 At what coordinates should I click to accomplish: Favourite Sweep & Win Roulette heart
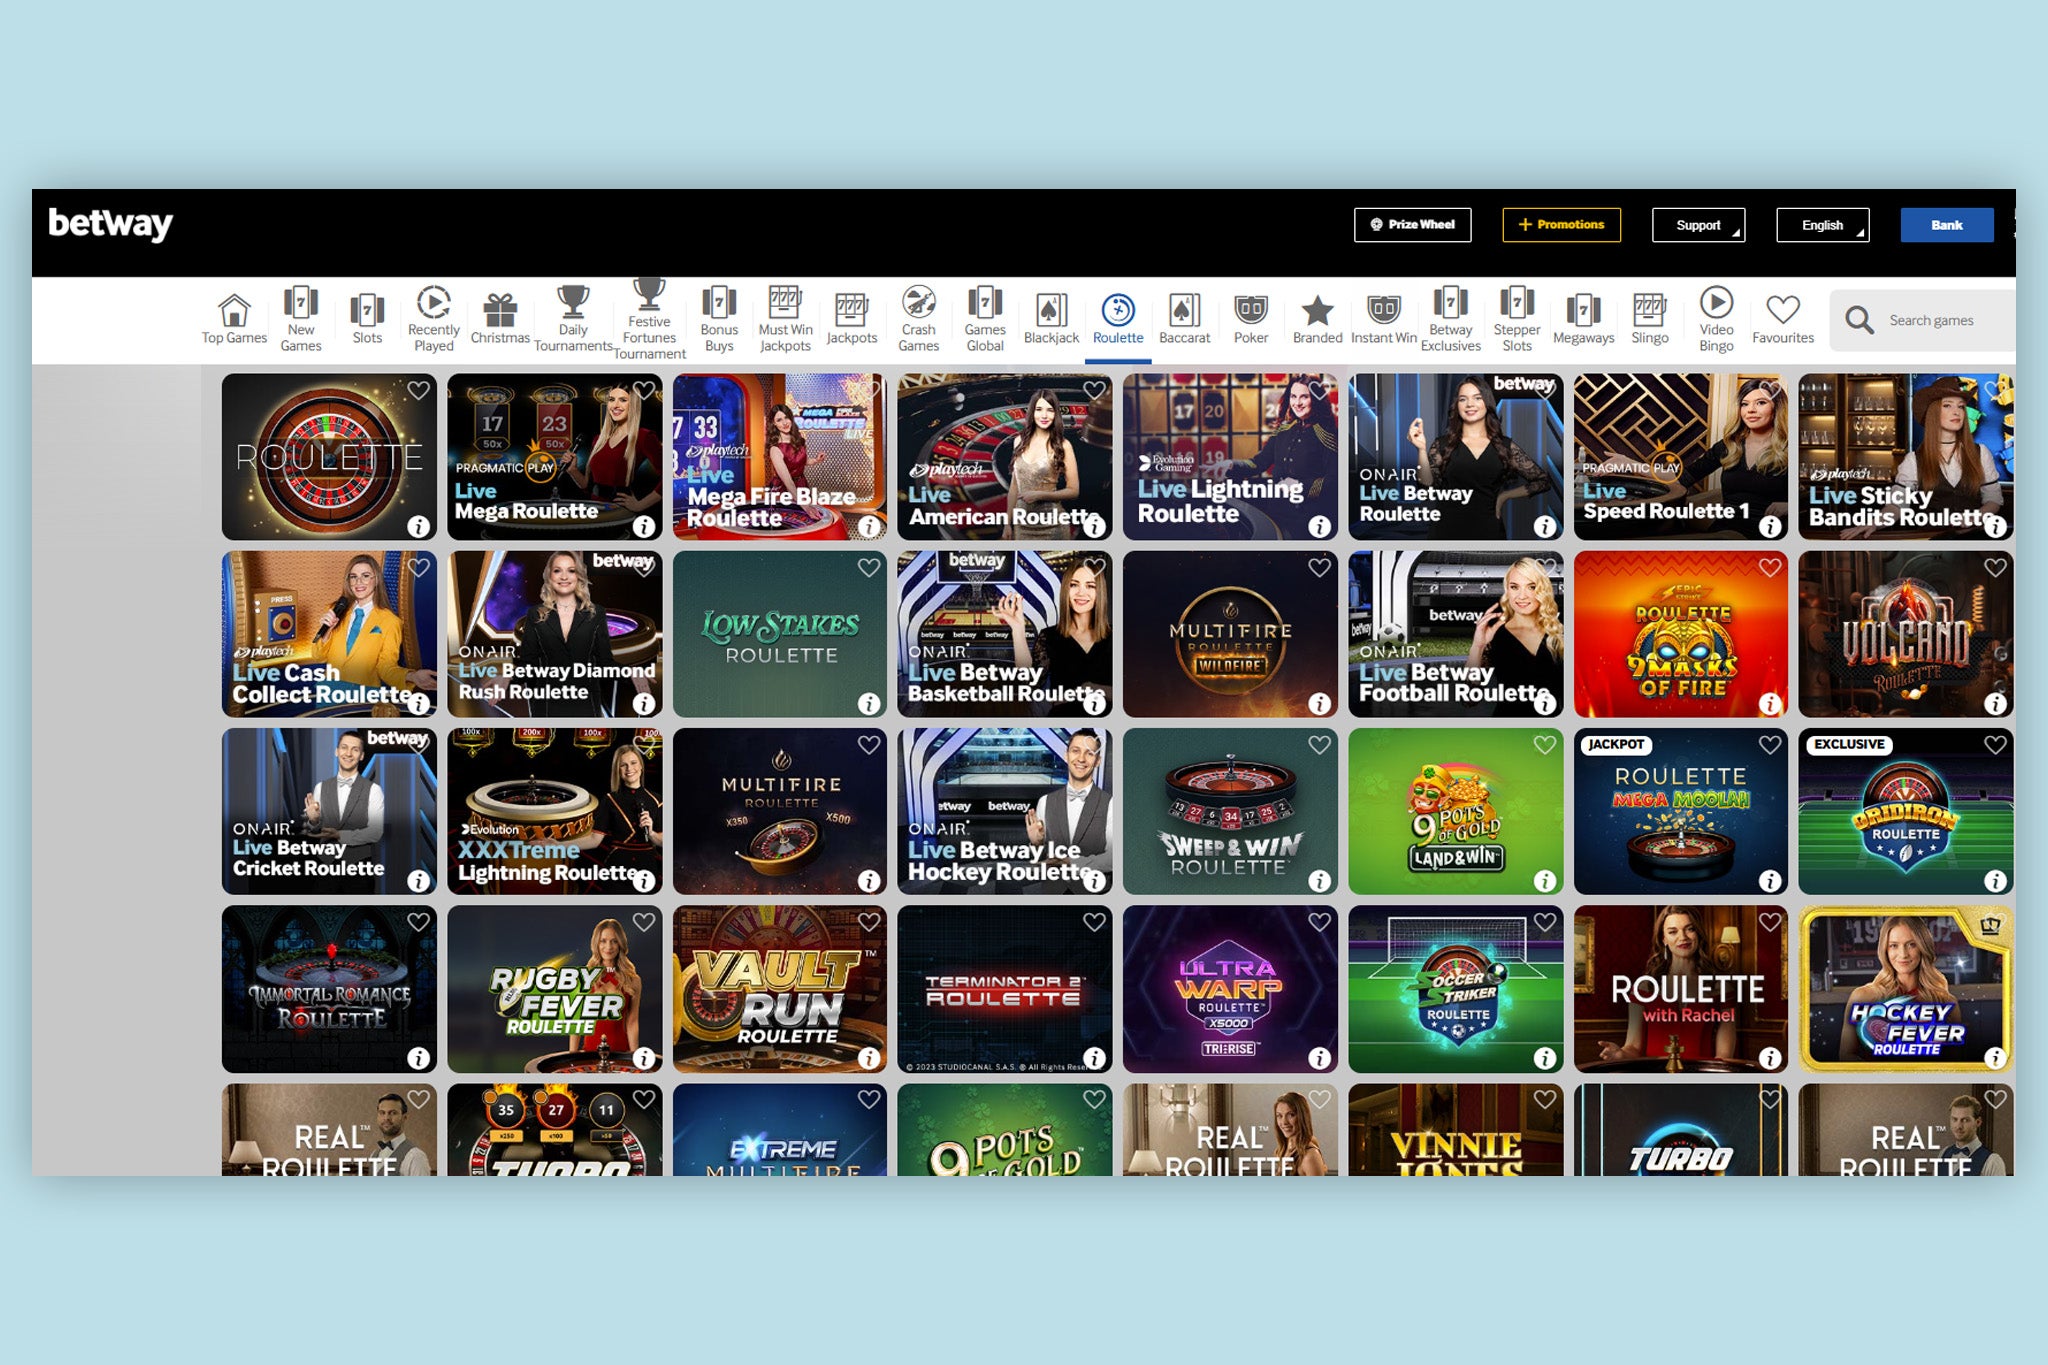[x=1320, y=745]
